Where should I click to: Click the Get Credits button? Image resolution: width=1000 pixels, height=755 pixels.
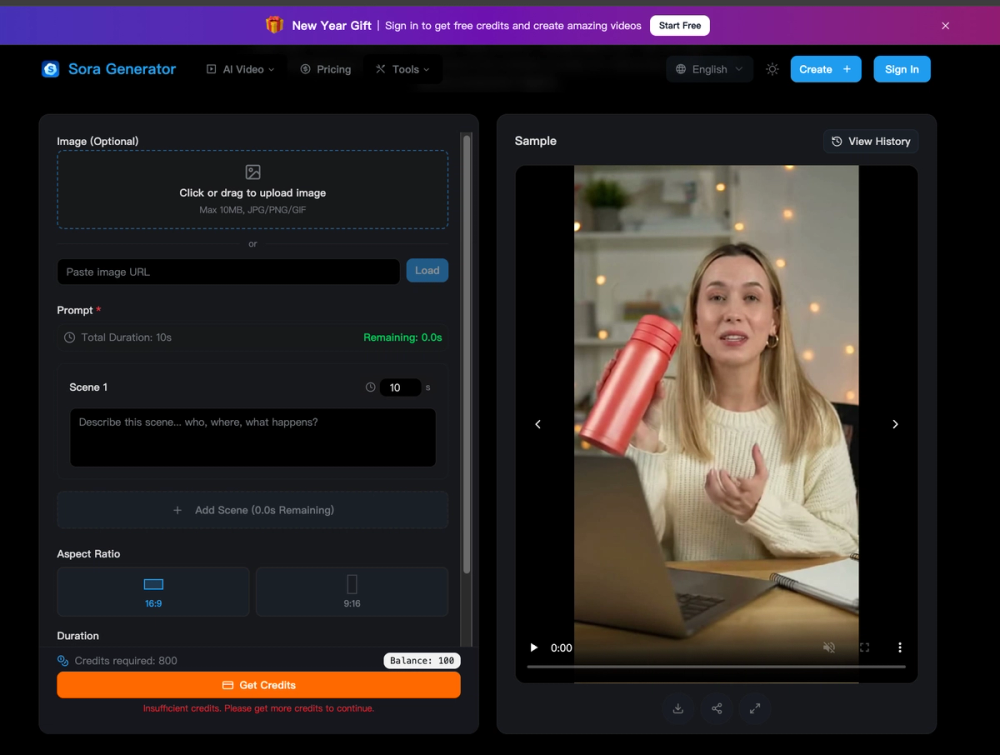[258, 685]
